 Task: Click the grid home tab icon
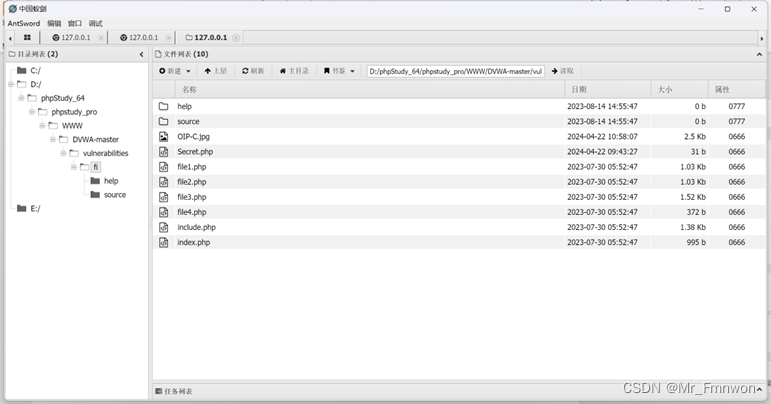[x=27, y=37]
